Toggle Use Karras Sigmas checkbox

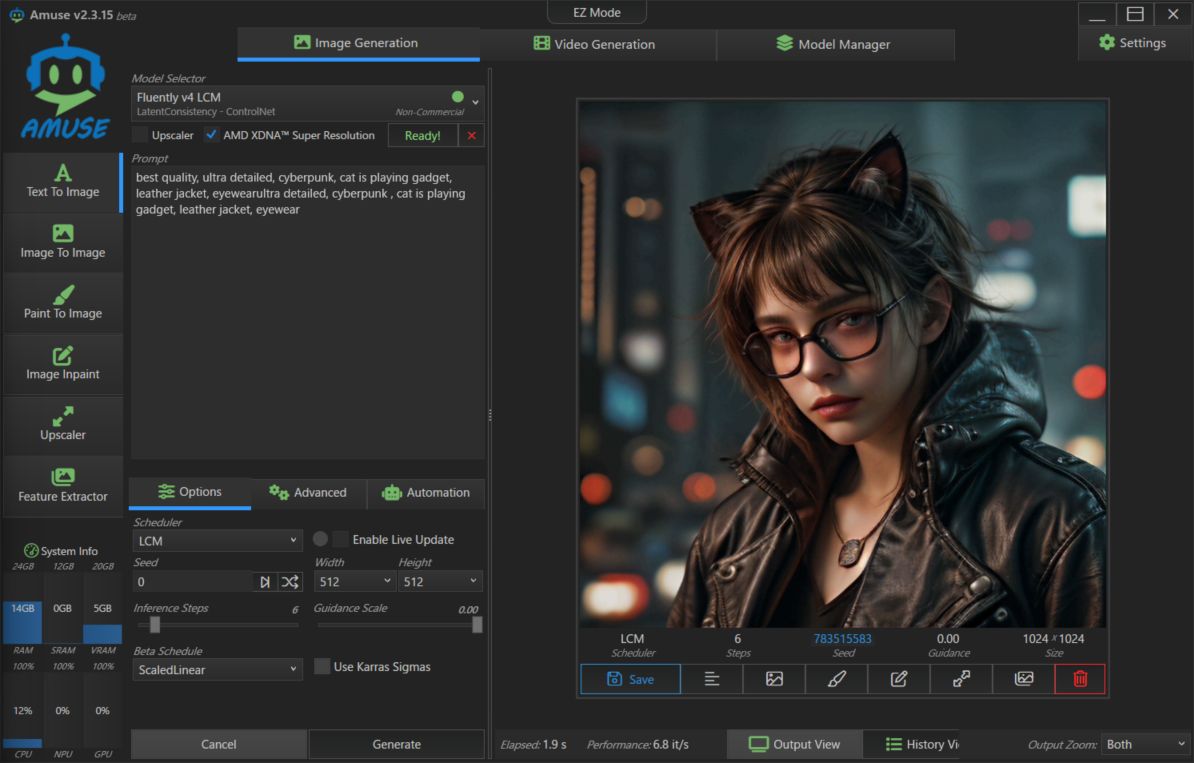click(x=322, y=667)
